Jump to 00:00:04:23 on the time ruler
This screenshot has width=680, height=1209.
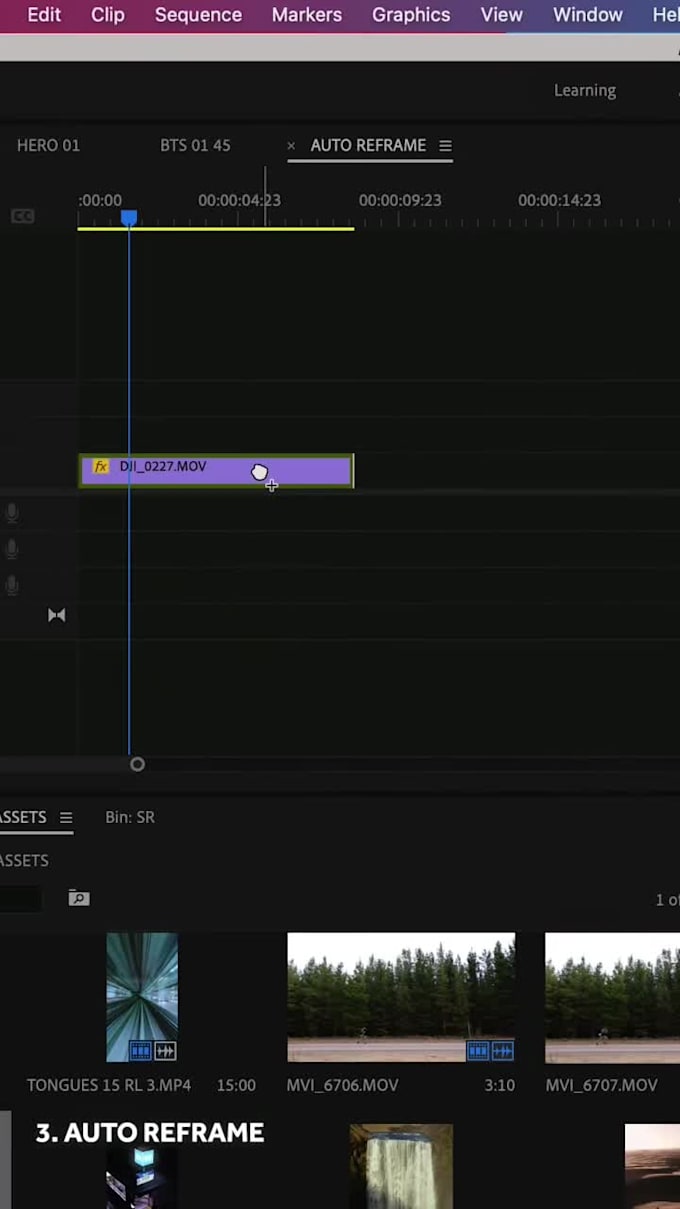point(239,200)
